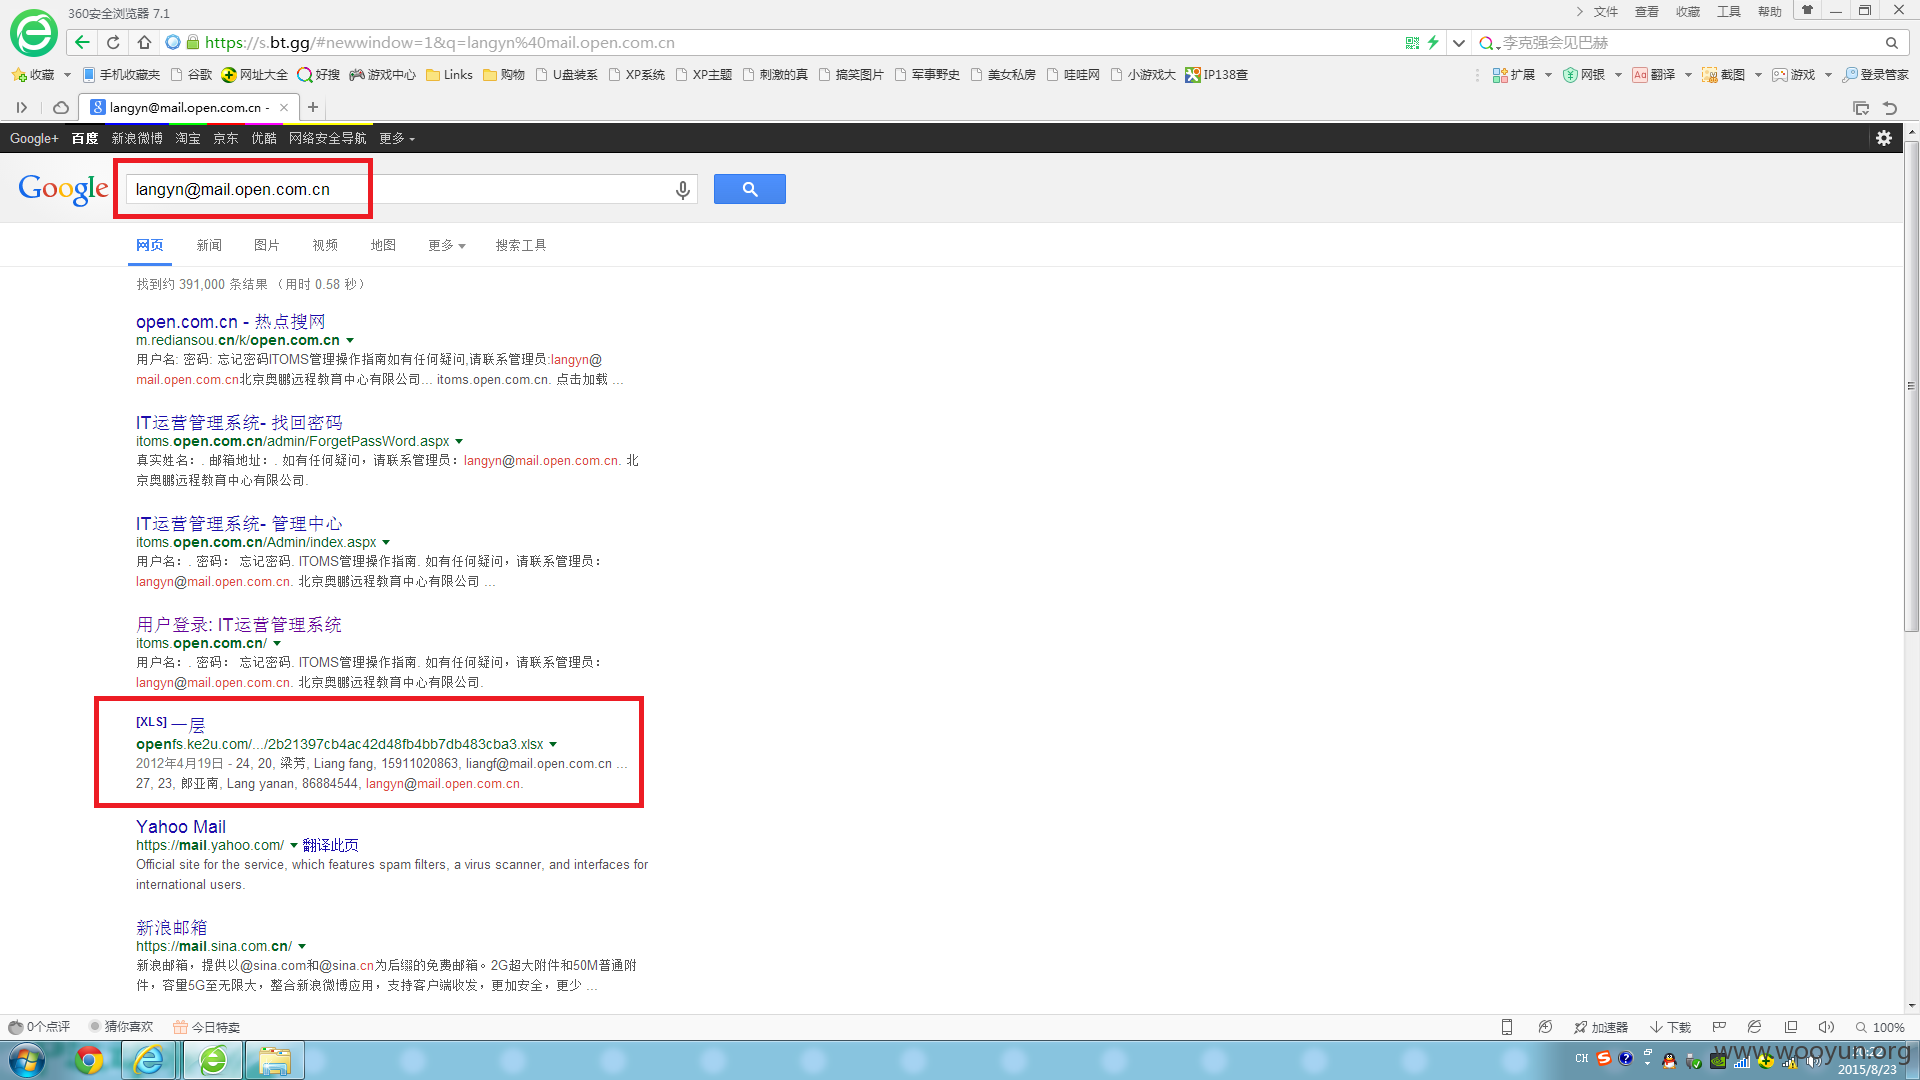Screen dimensions: 1920x1080
Task: Open the Links bookmark folder
Action: coord(450,75)
